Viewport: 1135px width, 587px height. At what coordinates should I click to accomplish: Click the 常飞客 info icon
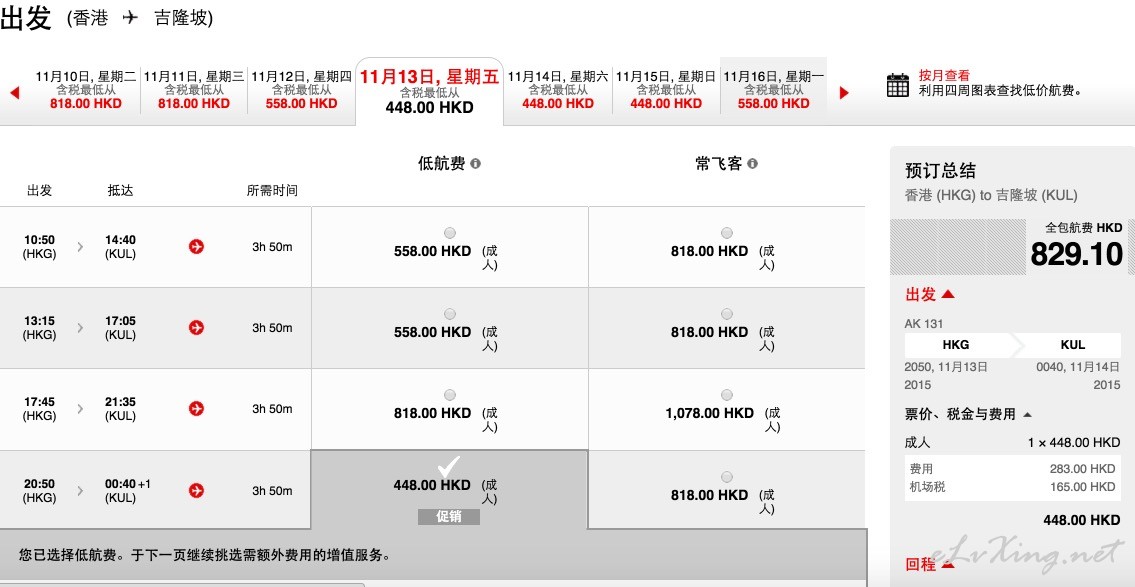(752, 164)
